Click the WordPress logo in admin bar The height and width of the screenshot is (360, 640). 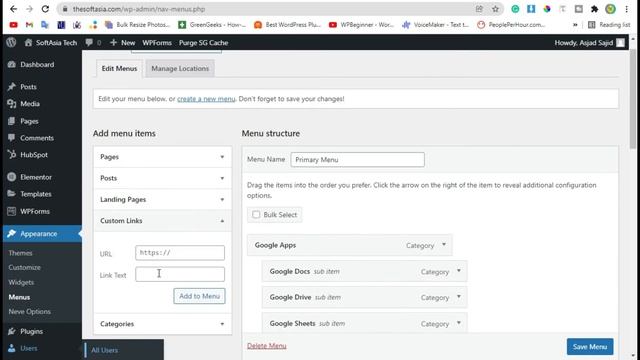(x=11, y=42)
